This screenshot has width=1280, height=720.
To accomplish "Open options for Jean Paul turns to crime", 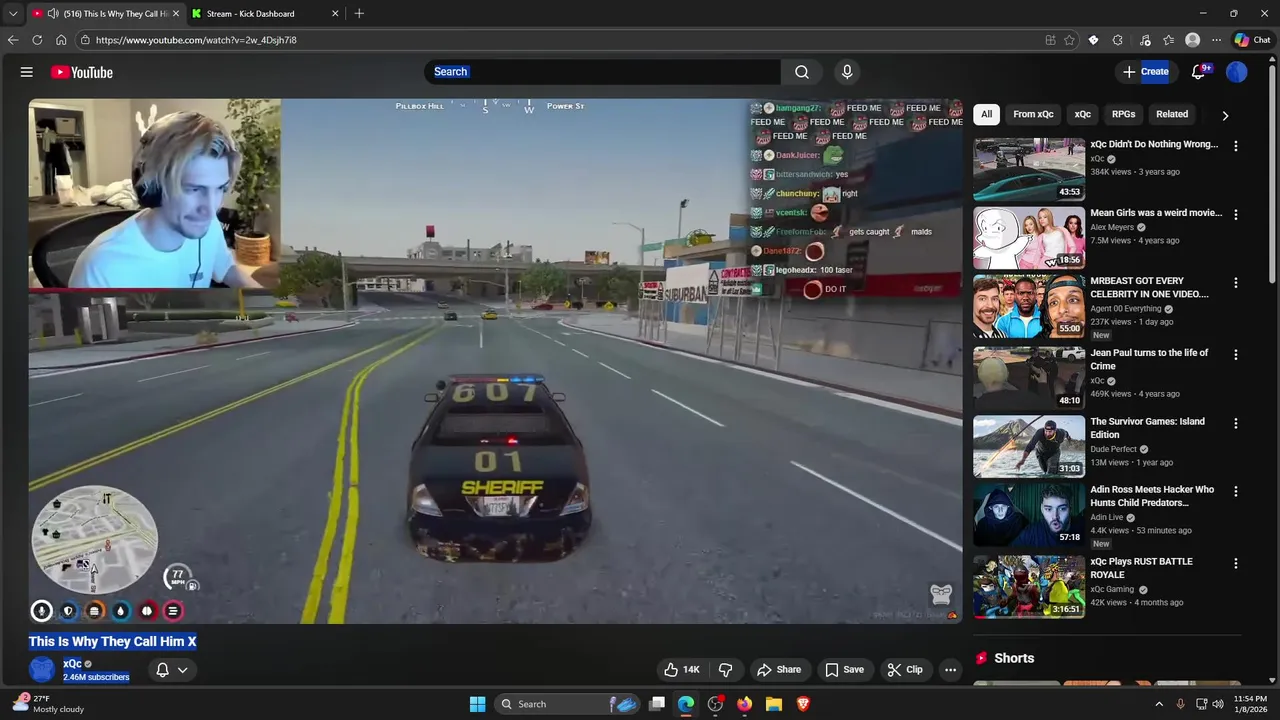I will pos(1236,355).
